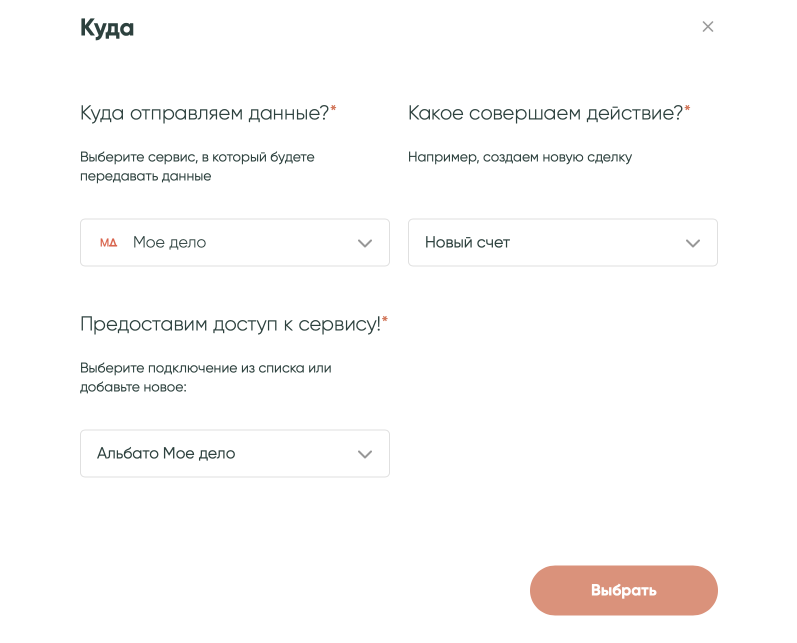Open the Мое дело service dropdown
Image resolution: width=797 pixels, height=643 pixels.
[x=234, y=243]
